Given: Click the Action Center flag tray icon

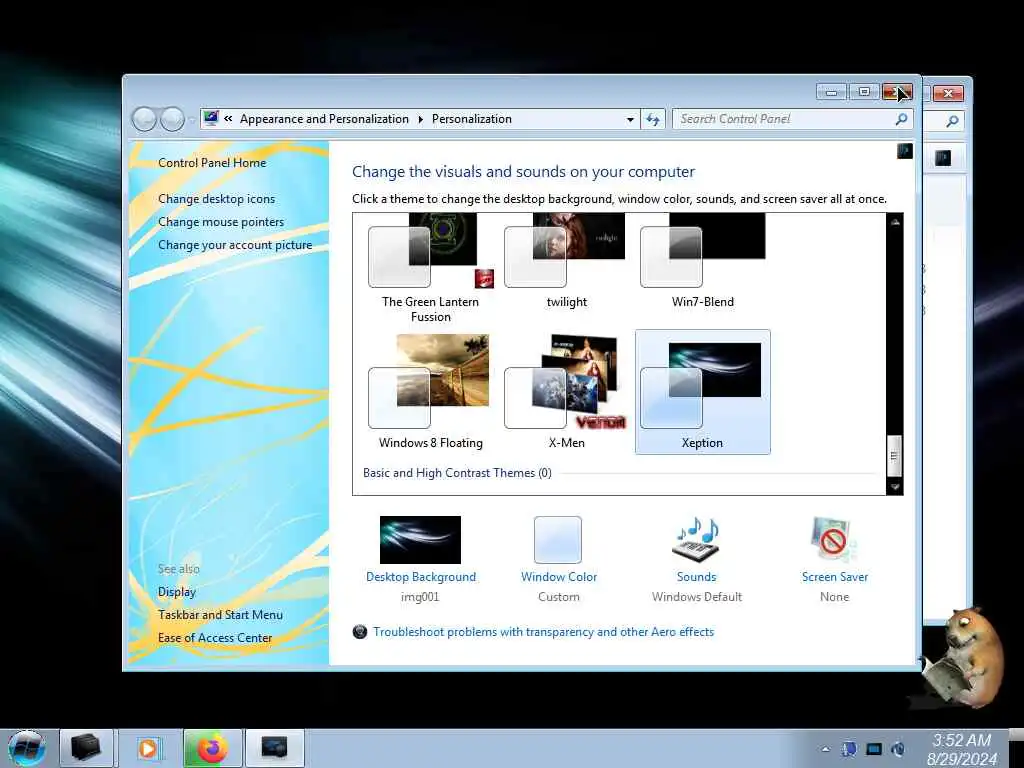Looking at the screenshot, I should point(850,749).
